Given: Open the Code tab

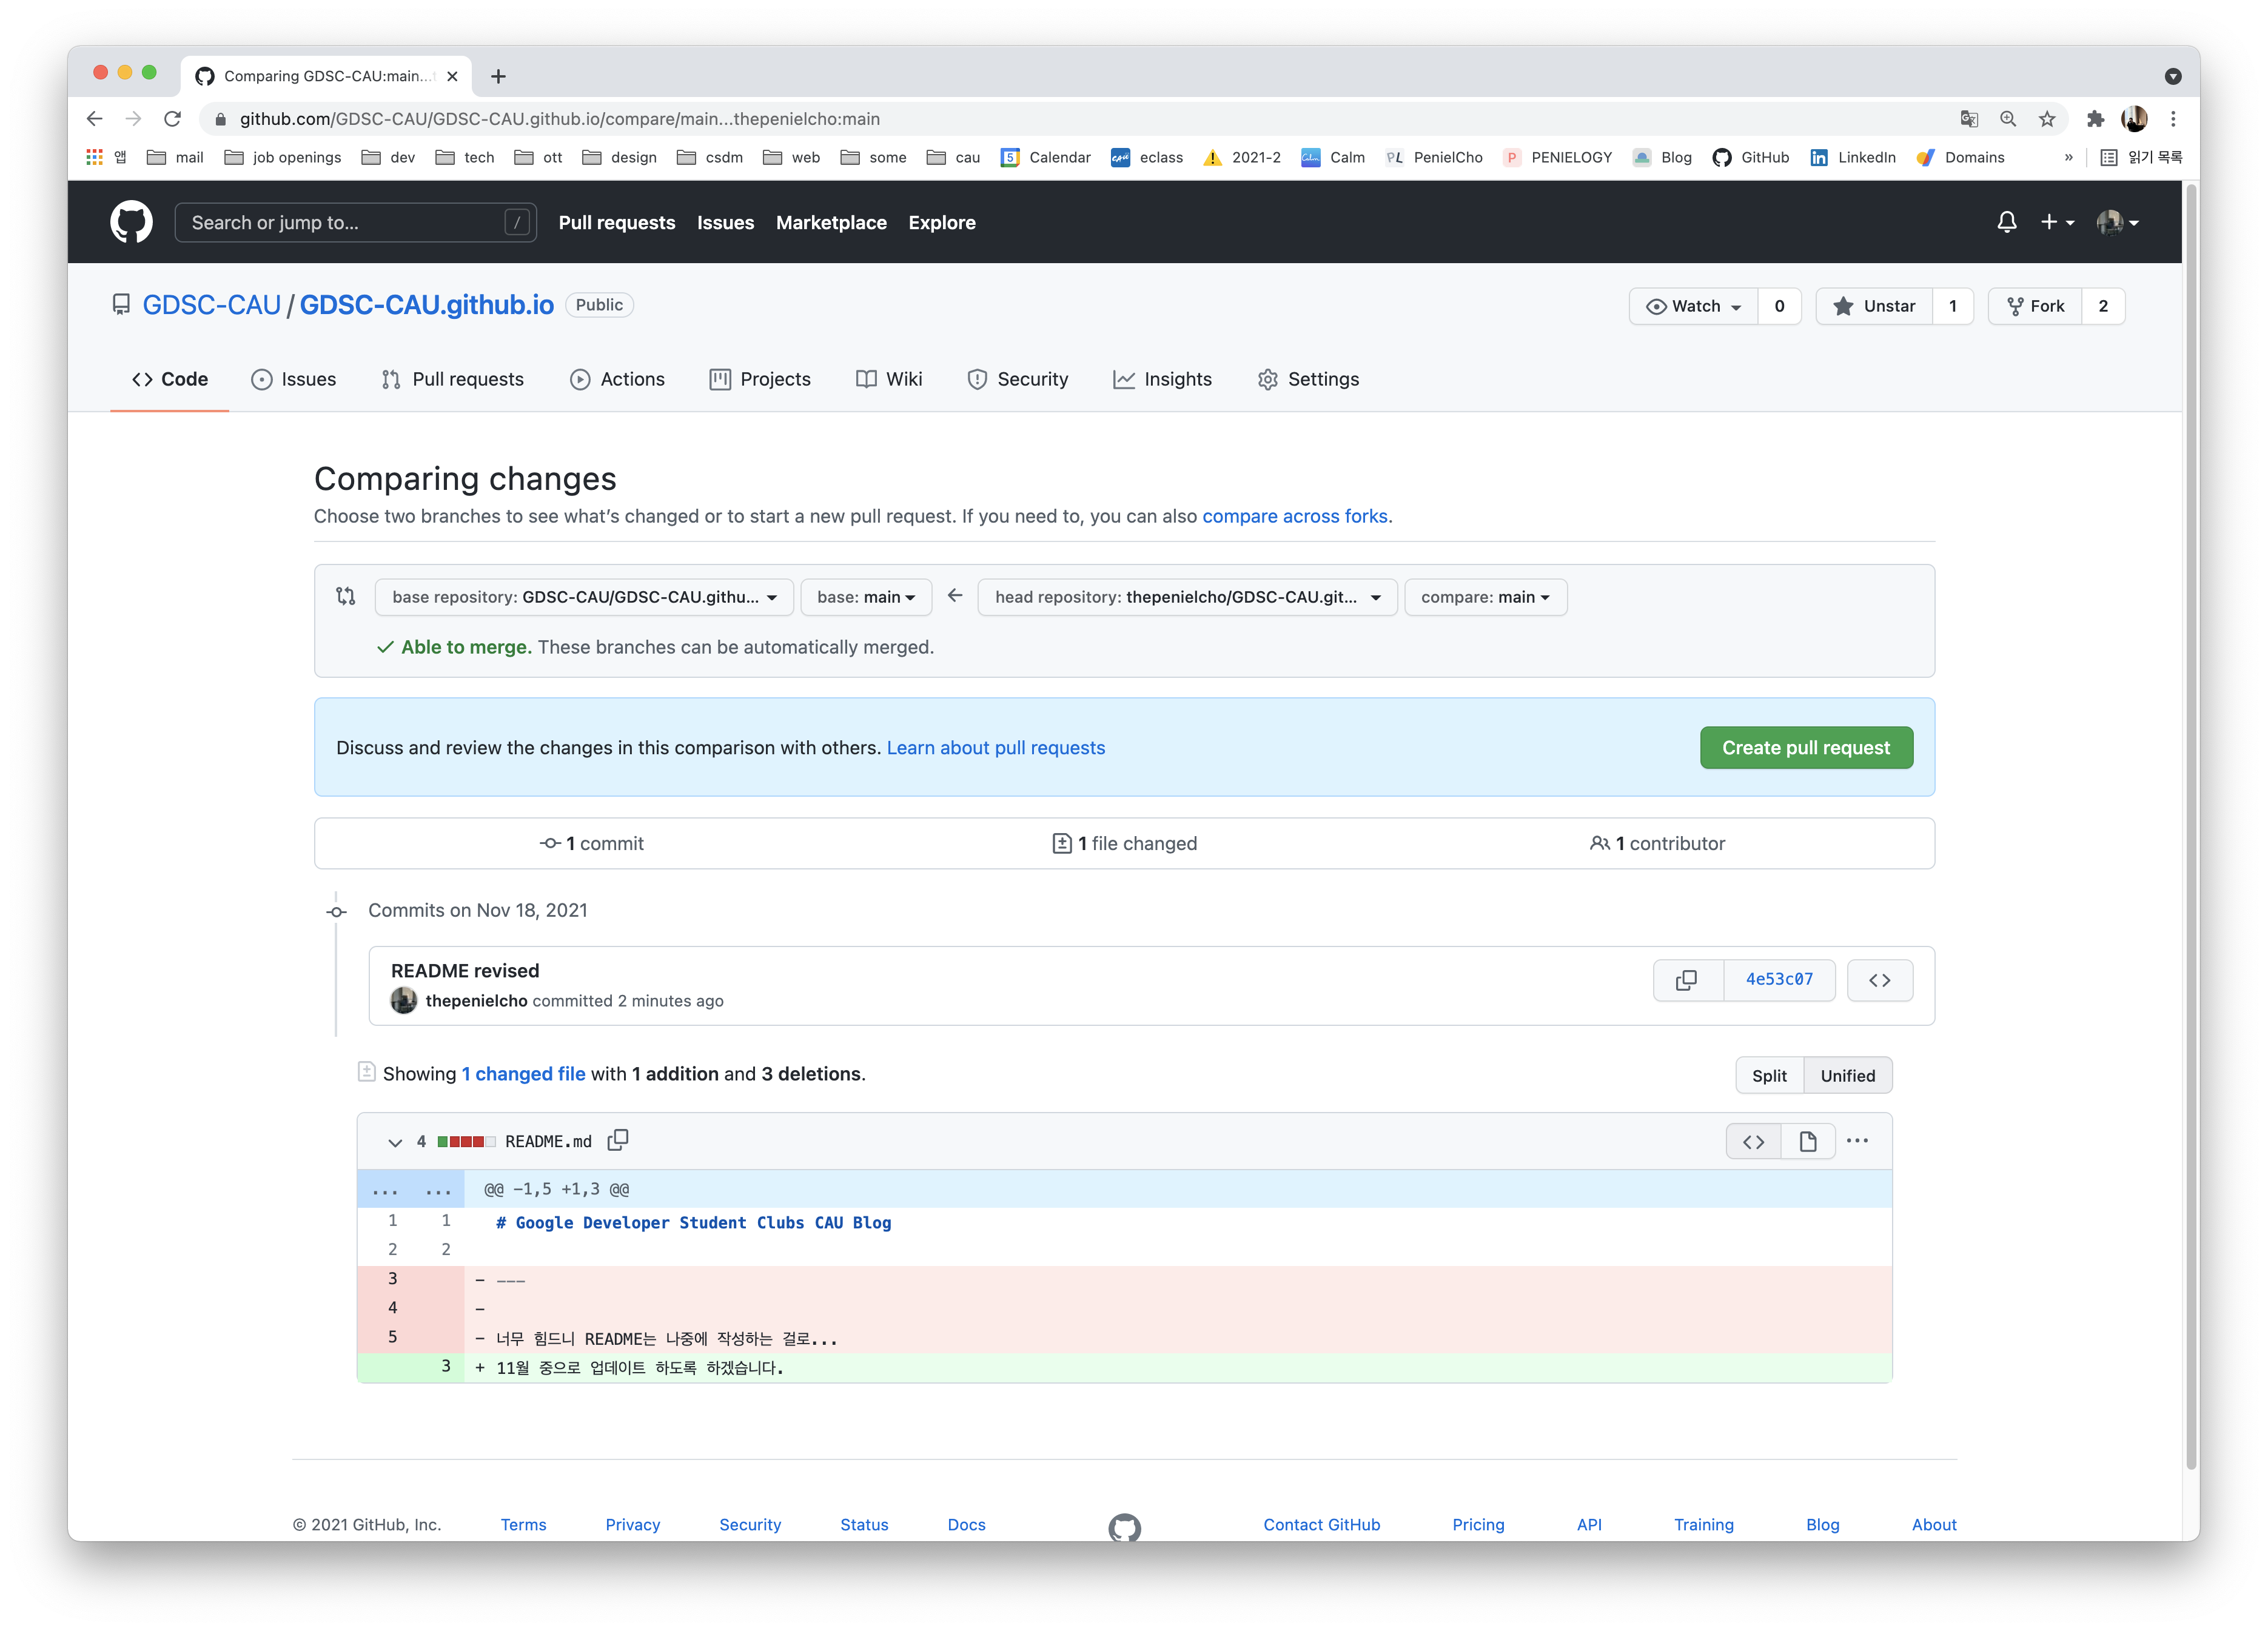Looking at the screenshot, I should click(170, 379).
